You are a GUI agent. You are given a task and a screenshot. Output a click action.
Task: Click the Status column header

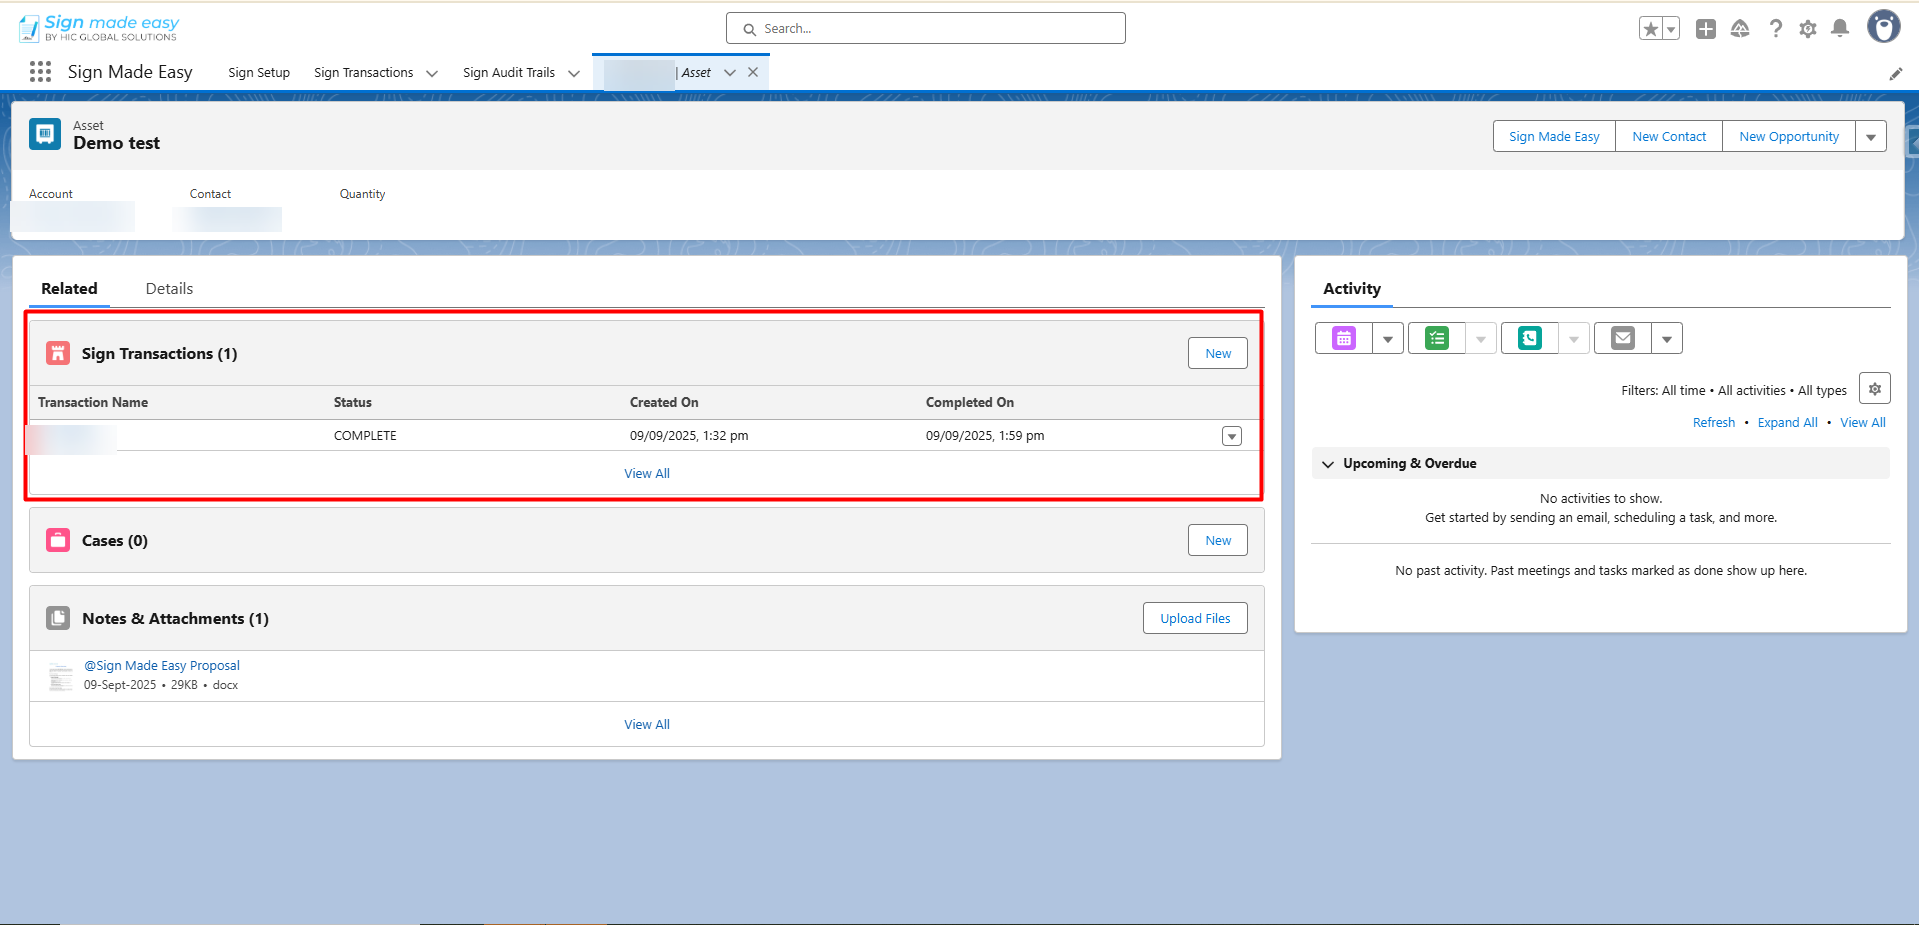(353, 402)
